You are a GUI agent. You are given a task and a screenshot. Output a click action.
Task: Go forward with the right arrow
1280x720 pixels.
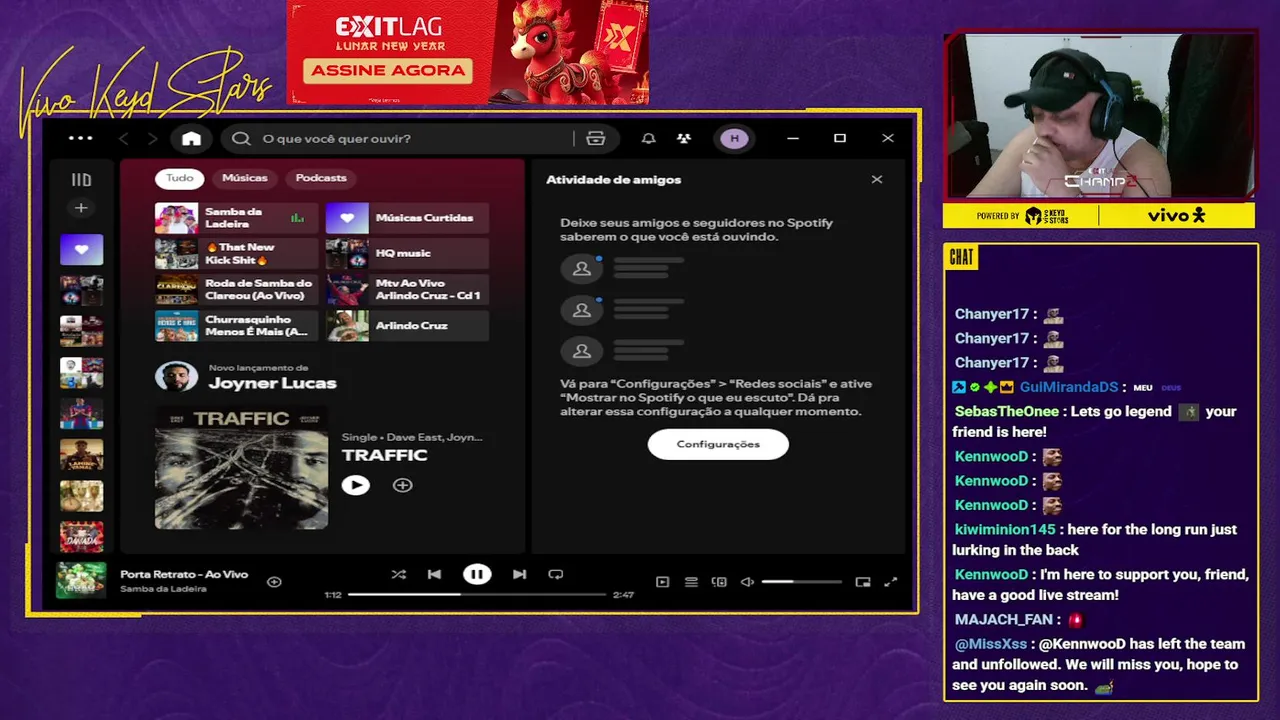(x=152, y=139)
